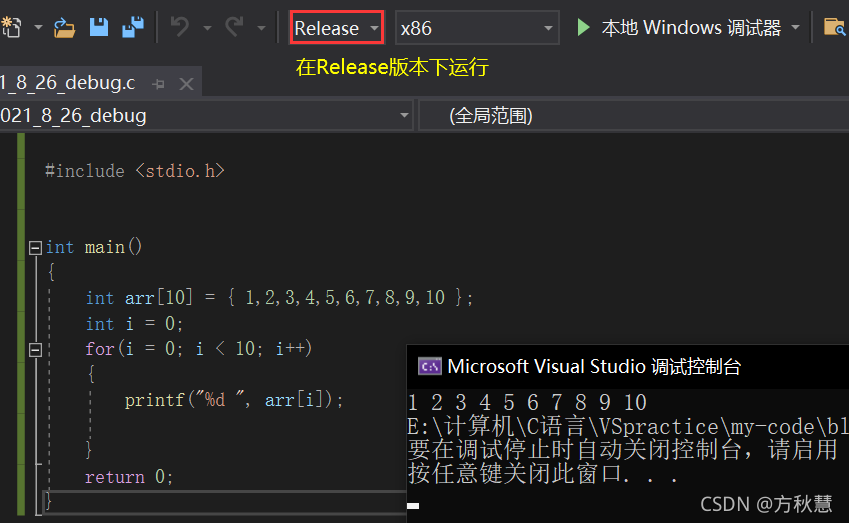Pin the 1_8_26_debug.c tab
Viewport: 849px width, 523px height.
tap(158, 84)
